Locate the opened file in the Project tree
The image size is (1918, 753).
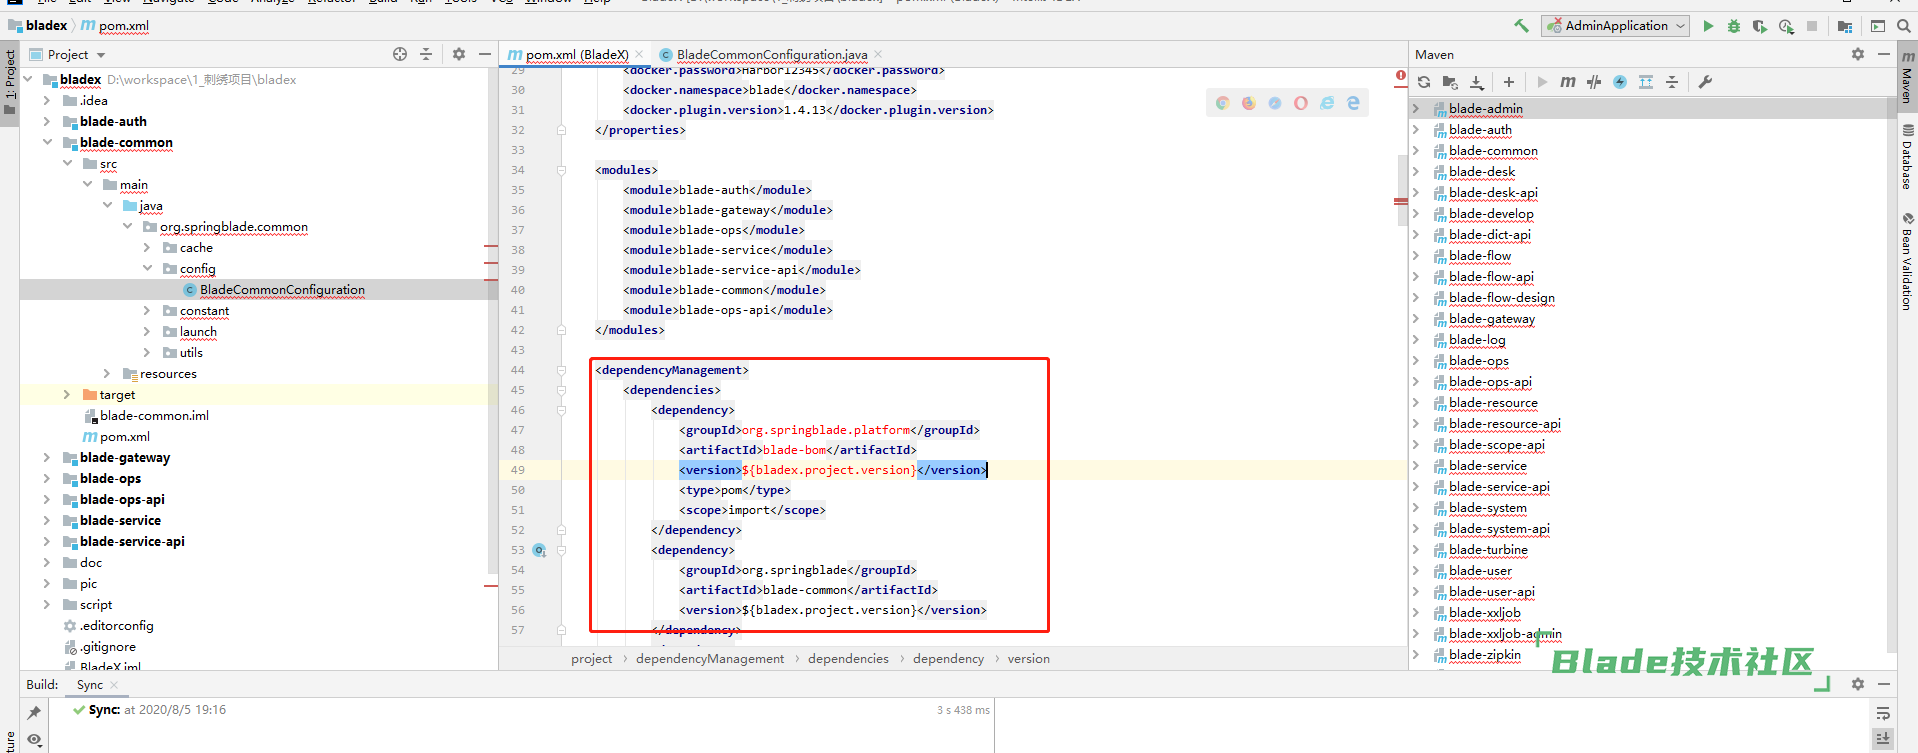tap(400, 54)
